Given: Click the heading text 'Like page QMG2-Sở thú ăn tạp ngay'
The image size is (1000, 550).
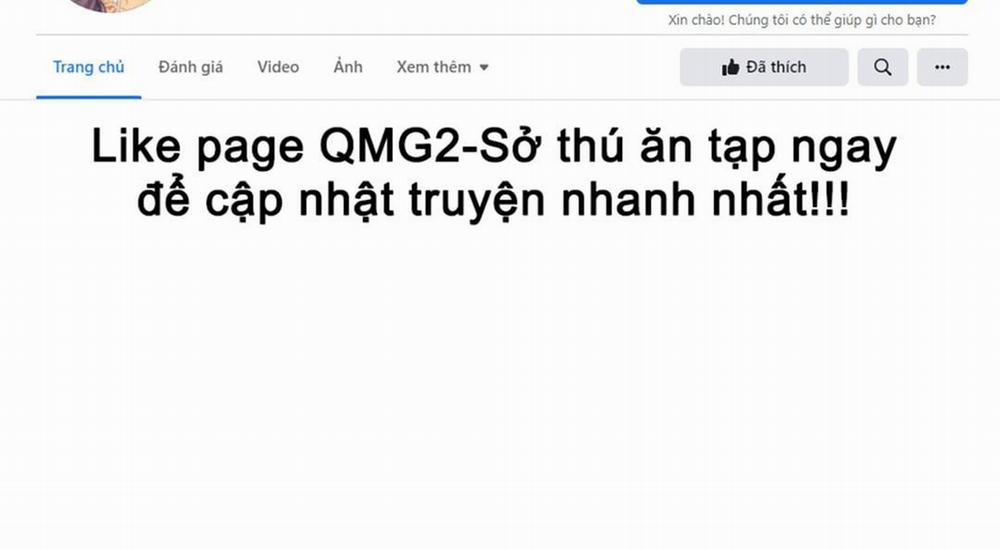Looking at the screenshot, I should click(494, 147).
